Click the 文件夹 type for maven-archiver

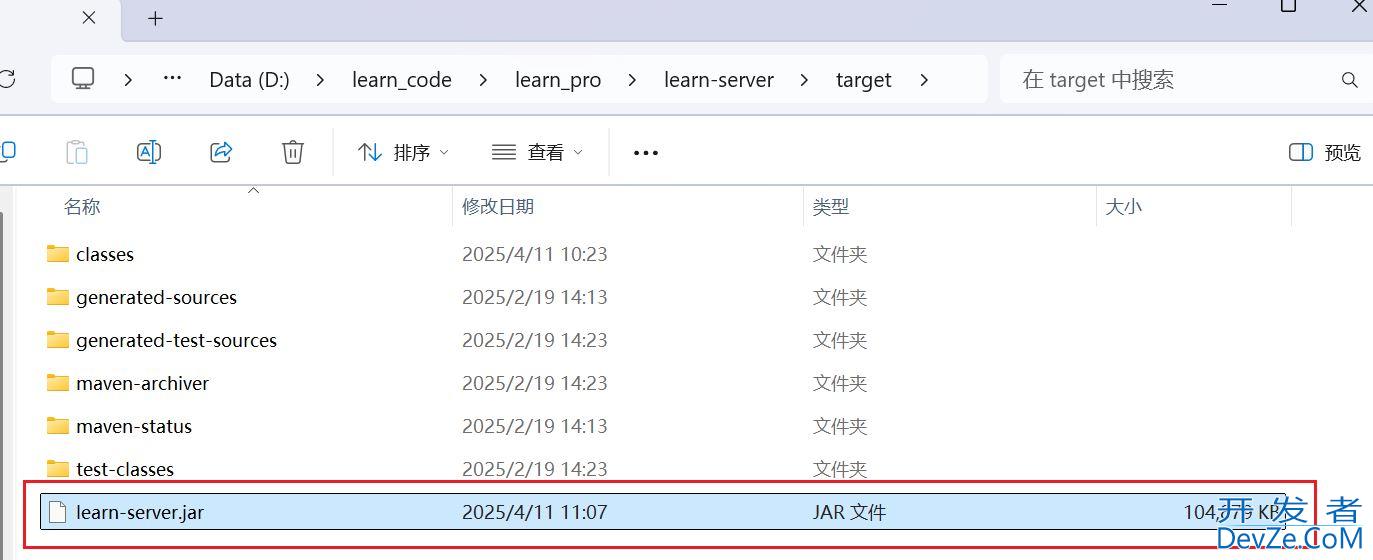tap(840, 383)
